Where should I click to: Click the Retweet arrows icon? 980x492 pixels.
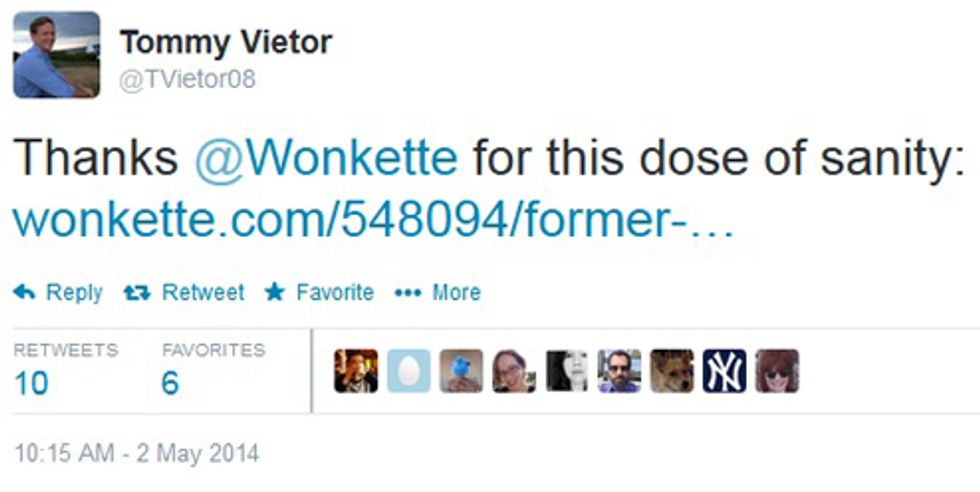137,293
